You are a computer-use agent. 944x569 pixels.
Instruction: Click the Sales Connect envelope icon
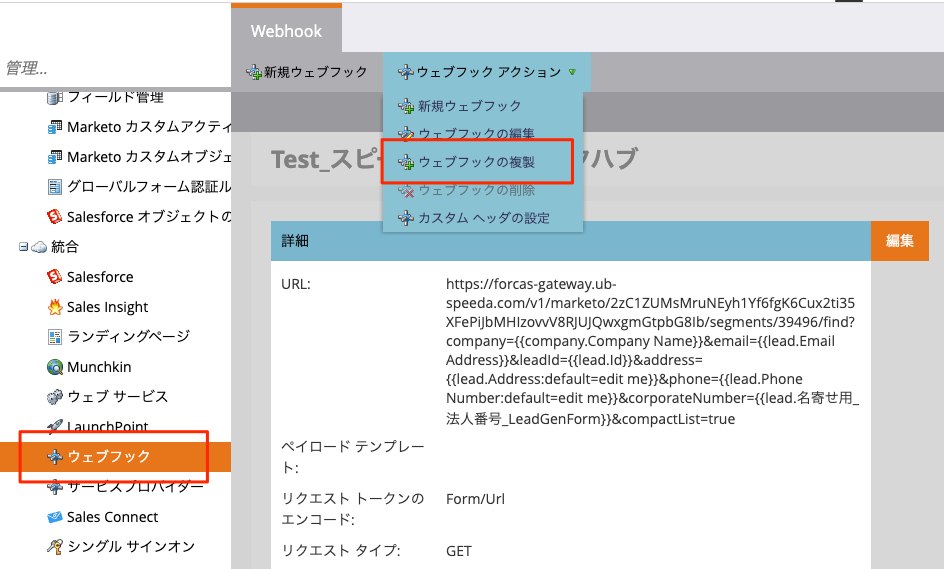56,517
